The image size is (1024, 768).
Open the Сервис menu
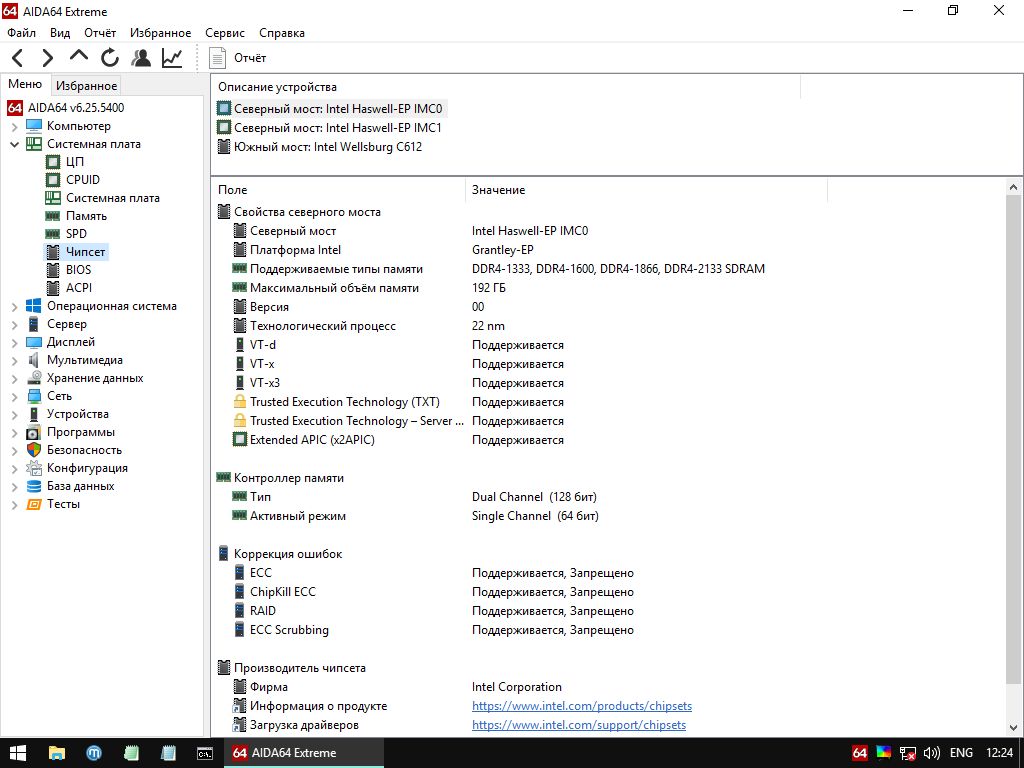pyautogui.click(x=225, y=33)
